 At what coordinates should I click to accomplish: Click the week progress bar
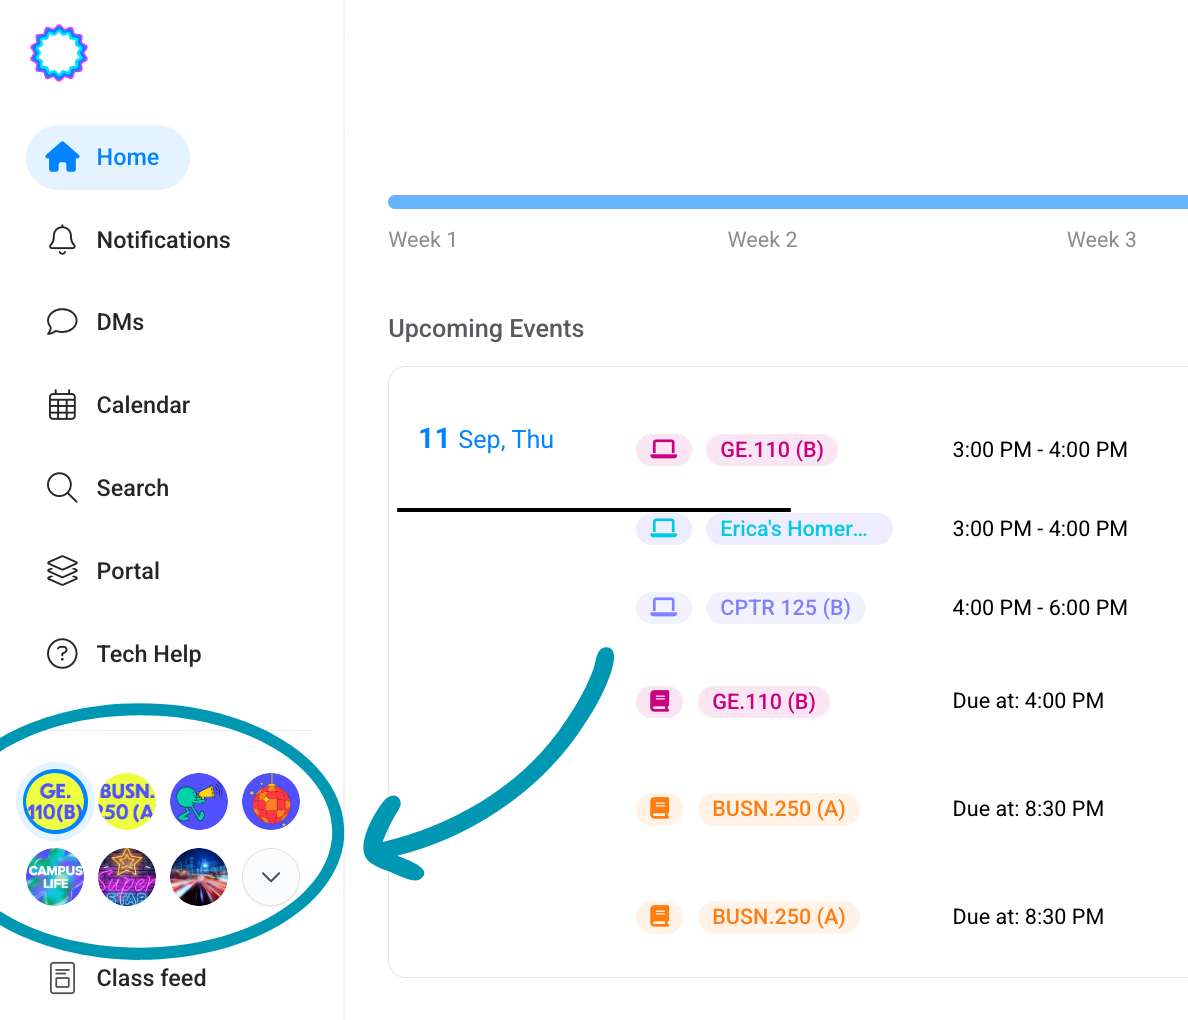(787, 202)
